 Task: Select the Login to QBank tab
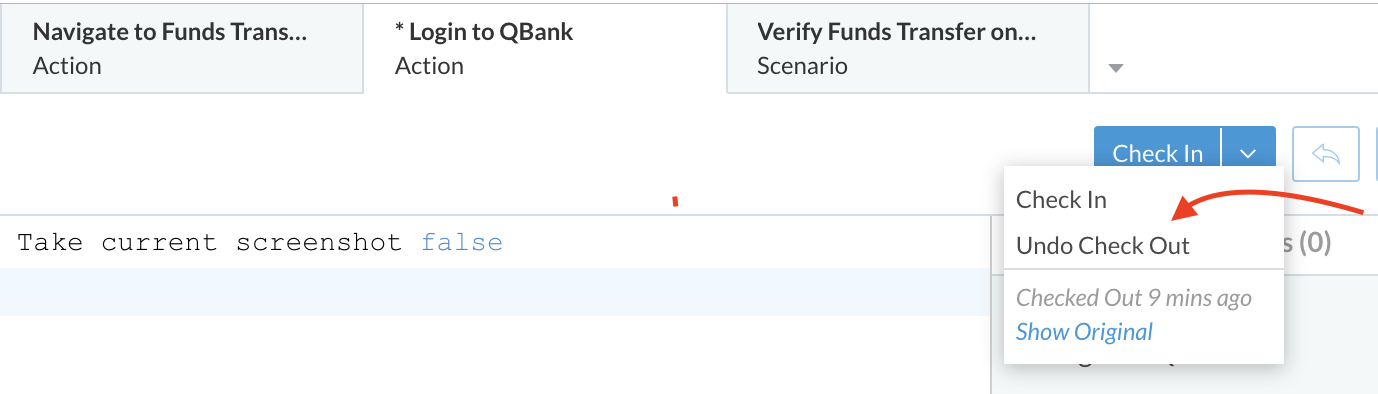coord(545,47)
